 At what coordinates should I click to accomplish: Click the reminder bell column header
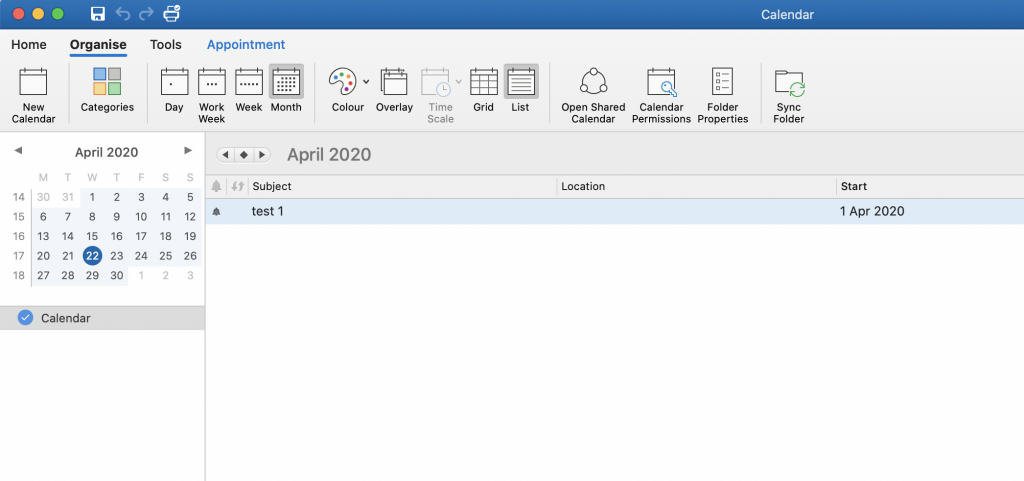217,187
